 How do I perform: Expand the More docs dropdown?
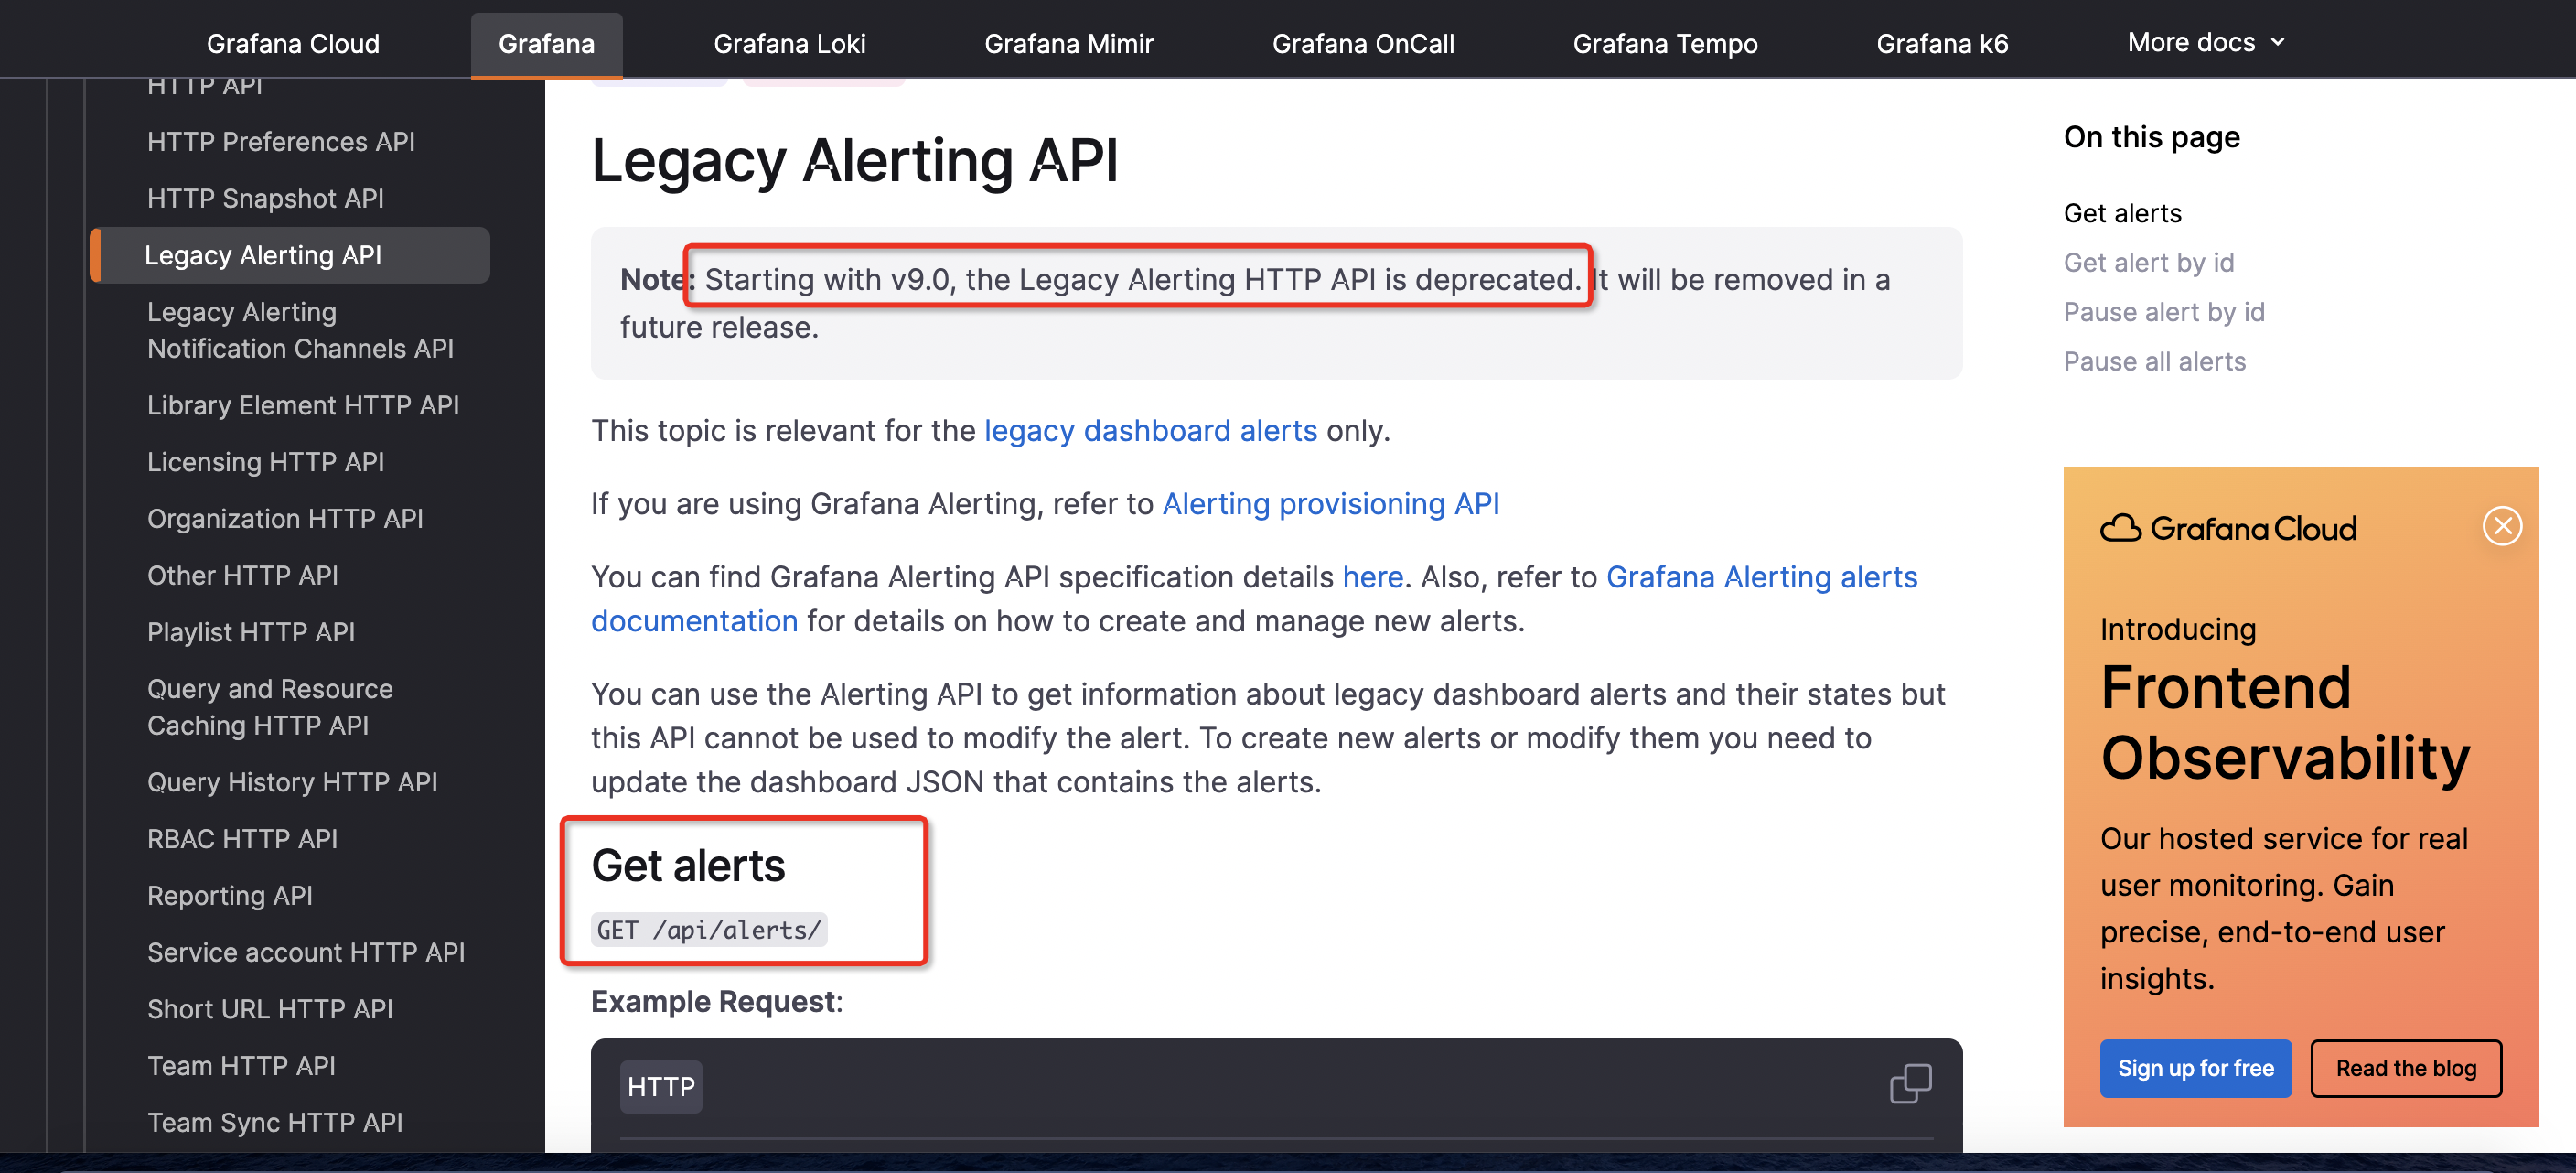[x=2205, y=42]
